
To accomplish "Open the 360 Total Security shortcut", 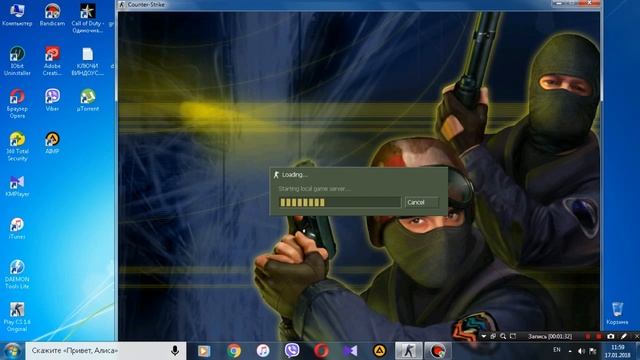I will point(17,146).
